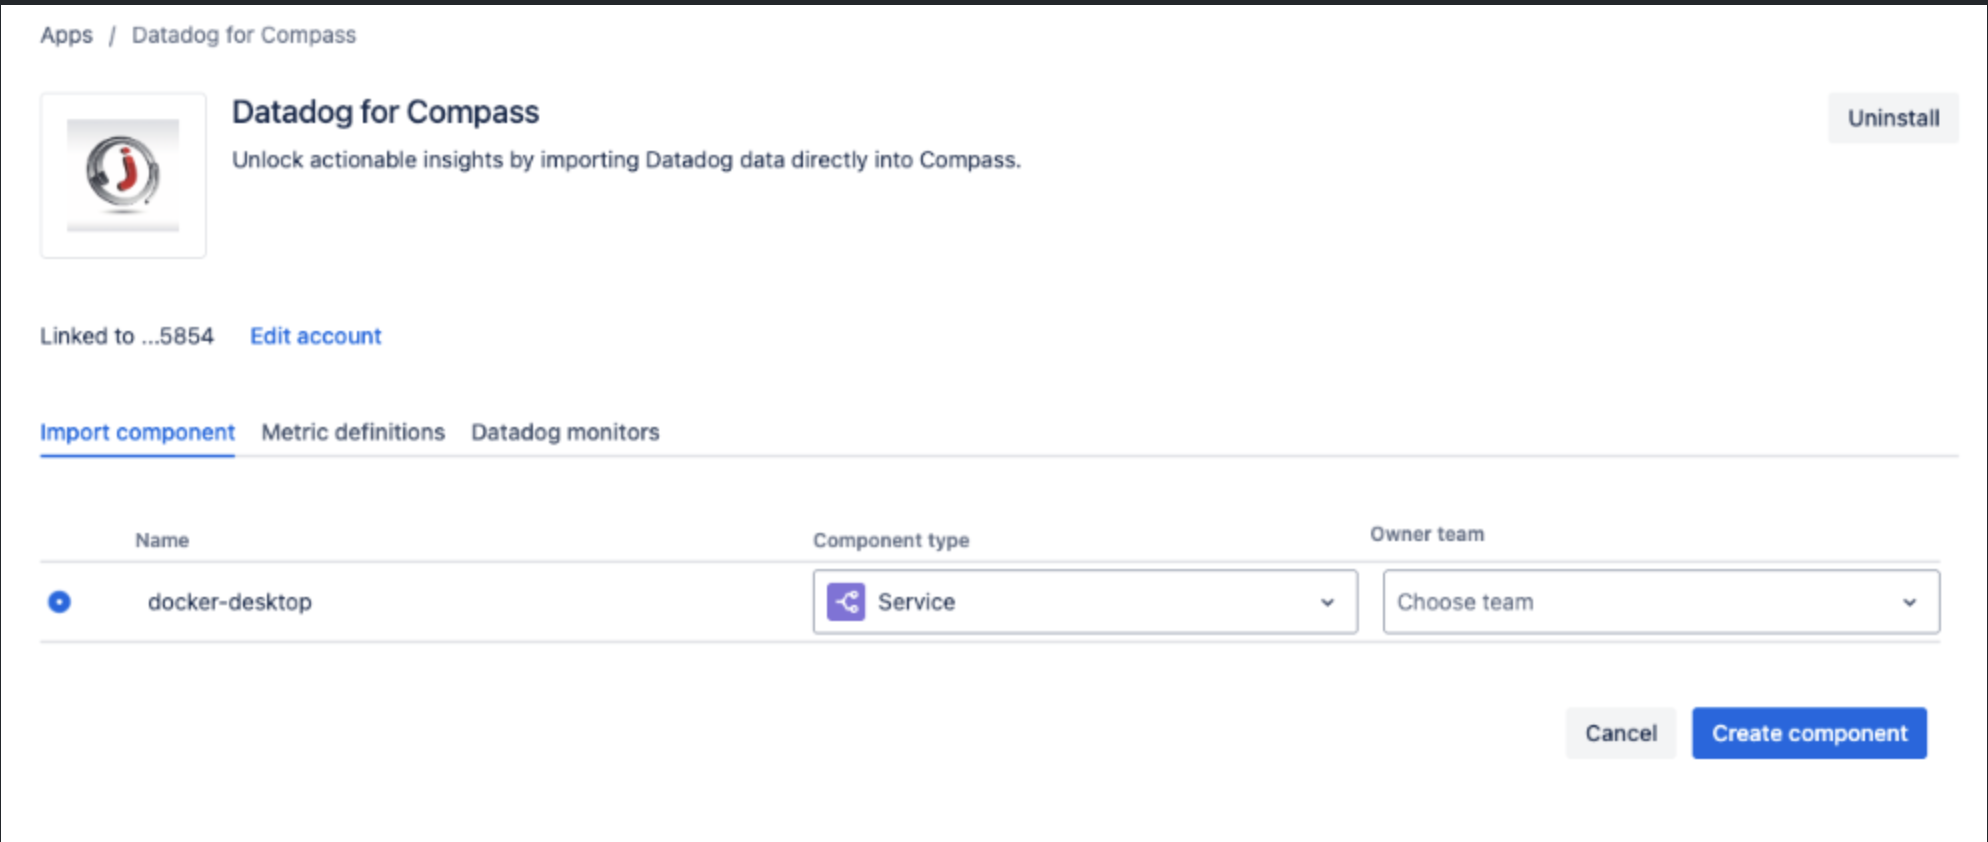Open the Metric definitions tab
The image size is (1988, 842).
click(x=353, y=432)
